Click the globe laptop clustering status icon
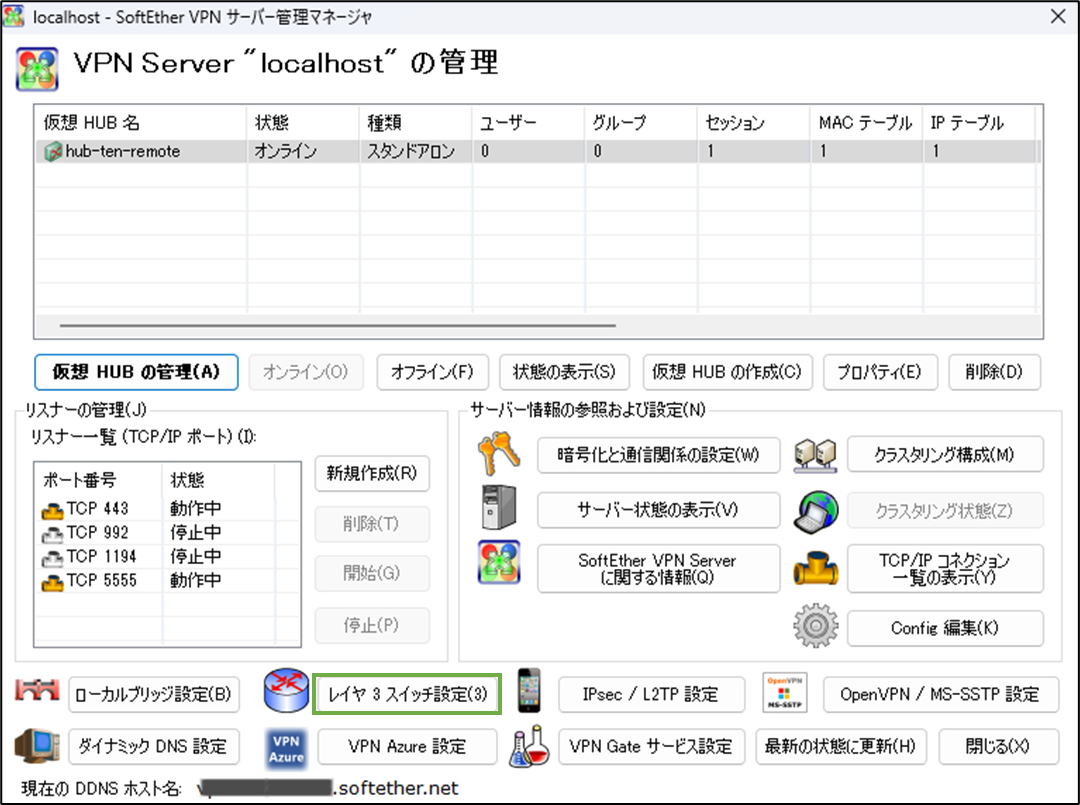This screenshot has width=1080, height=805. [816, 512]
